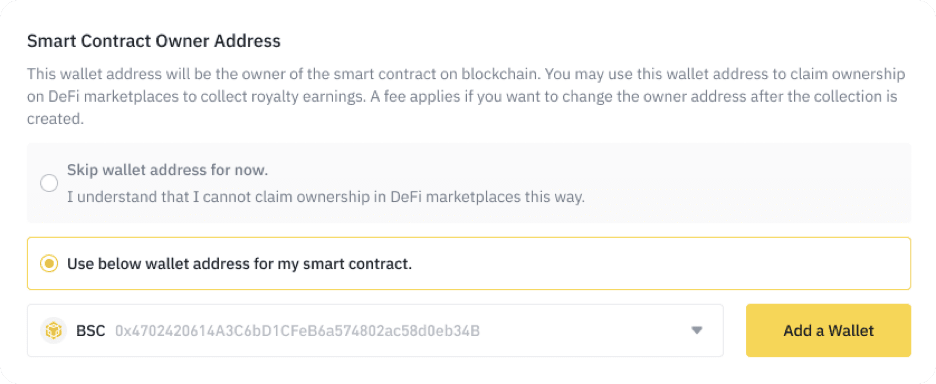Click the gray Skip option panel background

click(x=746, y=183)
